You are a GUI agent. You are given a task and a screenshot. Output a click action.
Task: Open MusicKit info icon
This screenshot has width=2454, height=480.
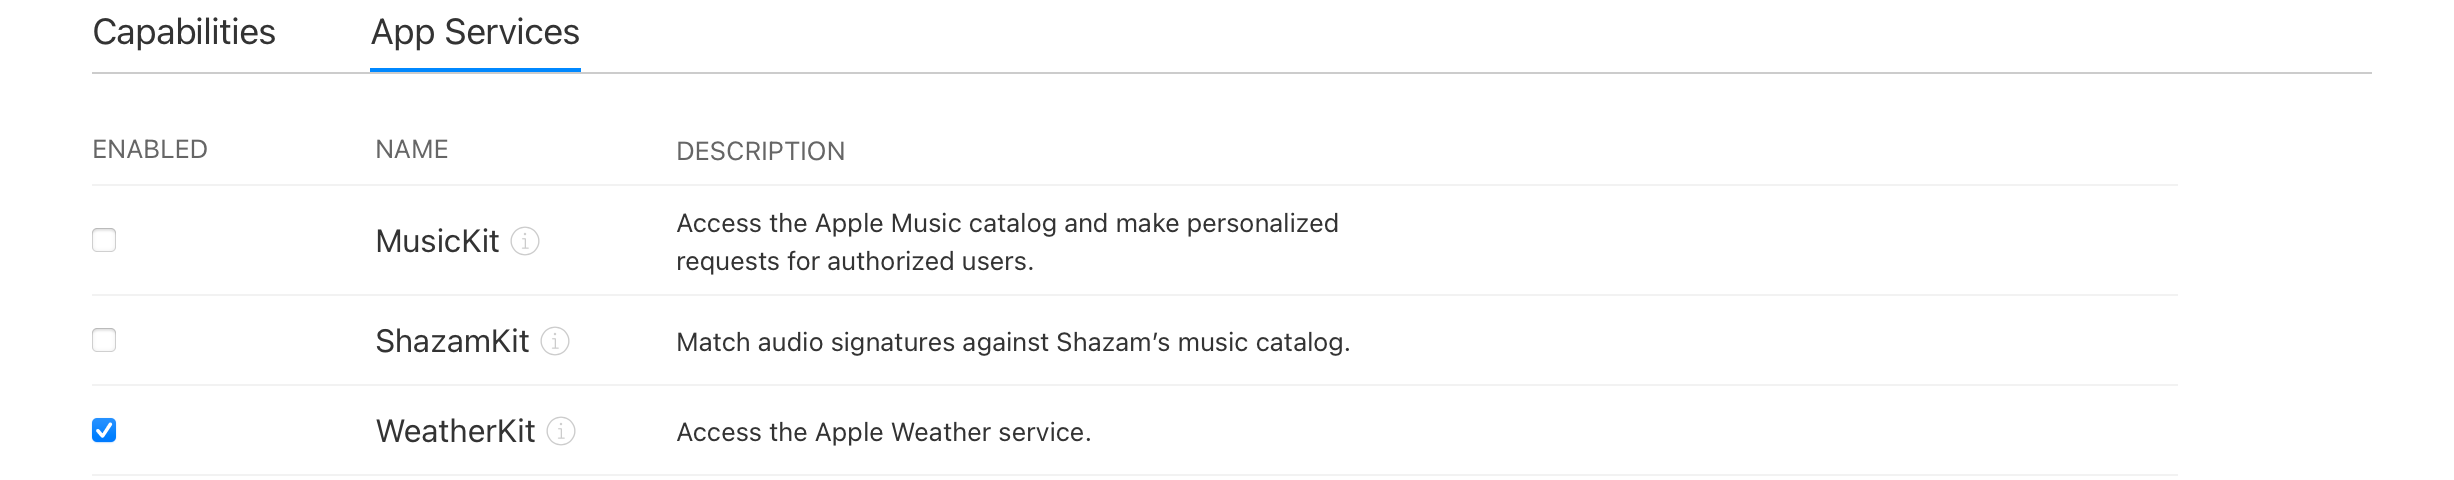[525, 241]
